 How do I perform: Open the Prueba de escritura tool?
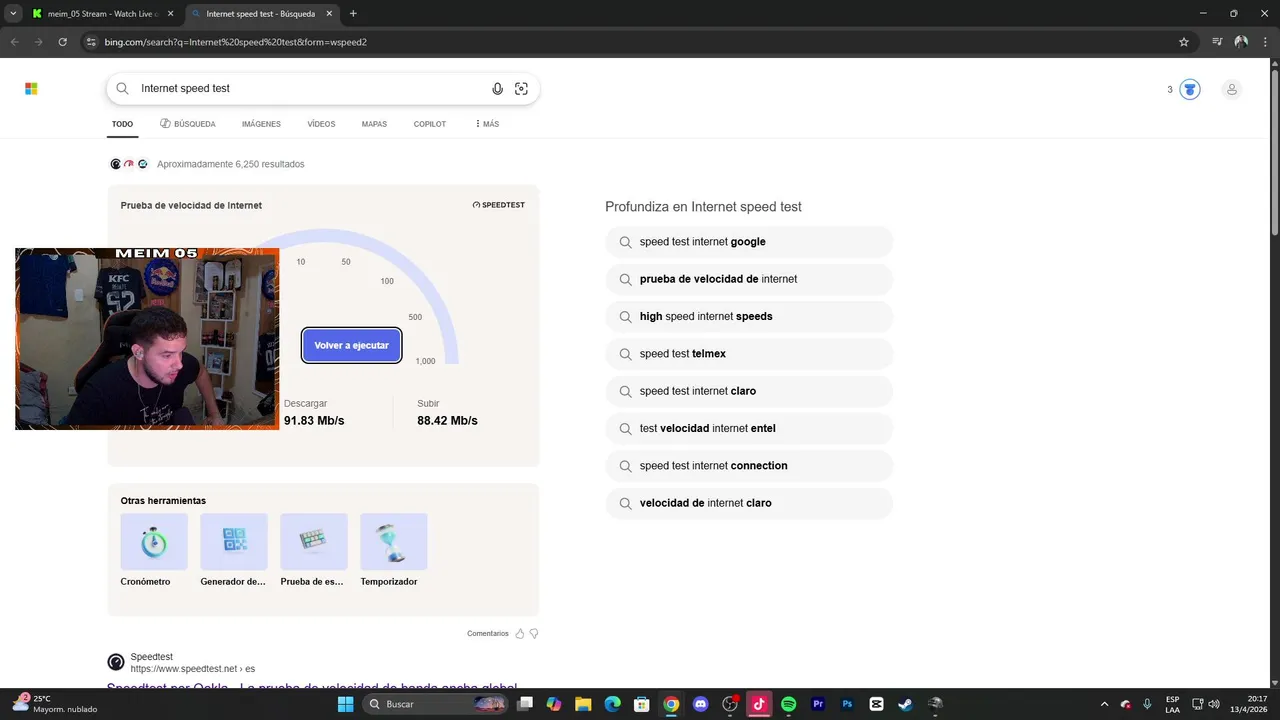(x=314, y=550)
